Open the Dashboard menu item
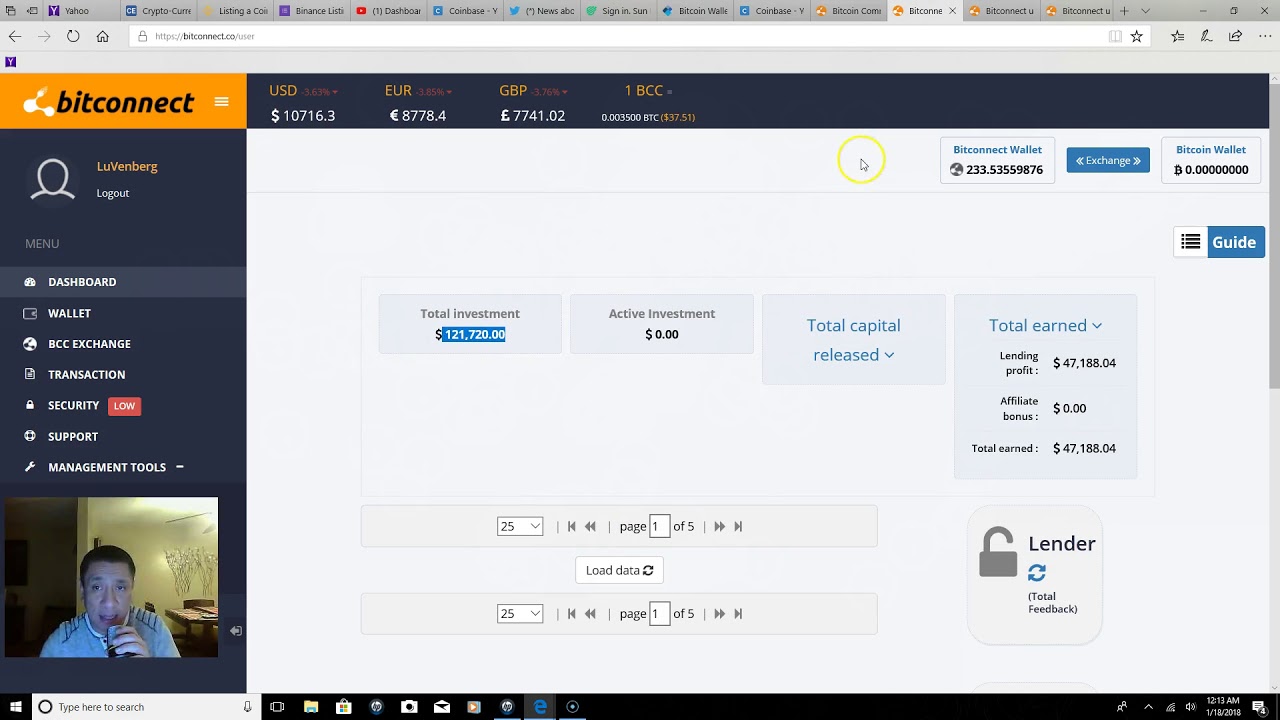This screenshot has height=720, width=1280. pos(82,282)
